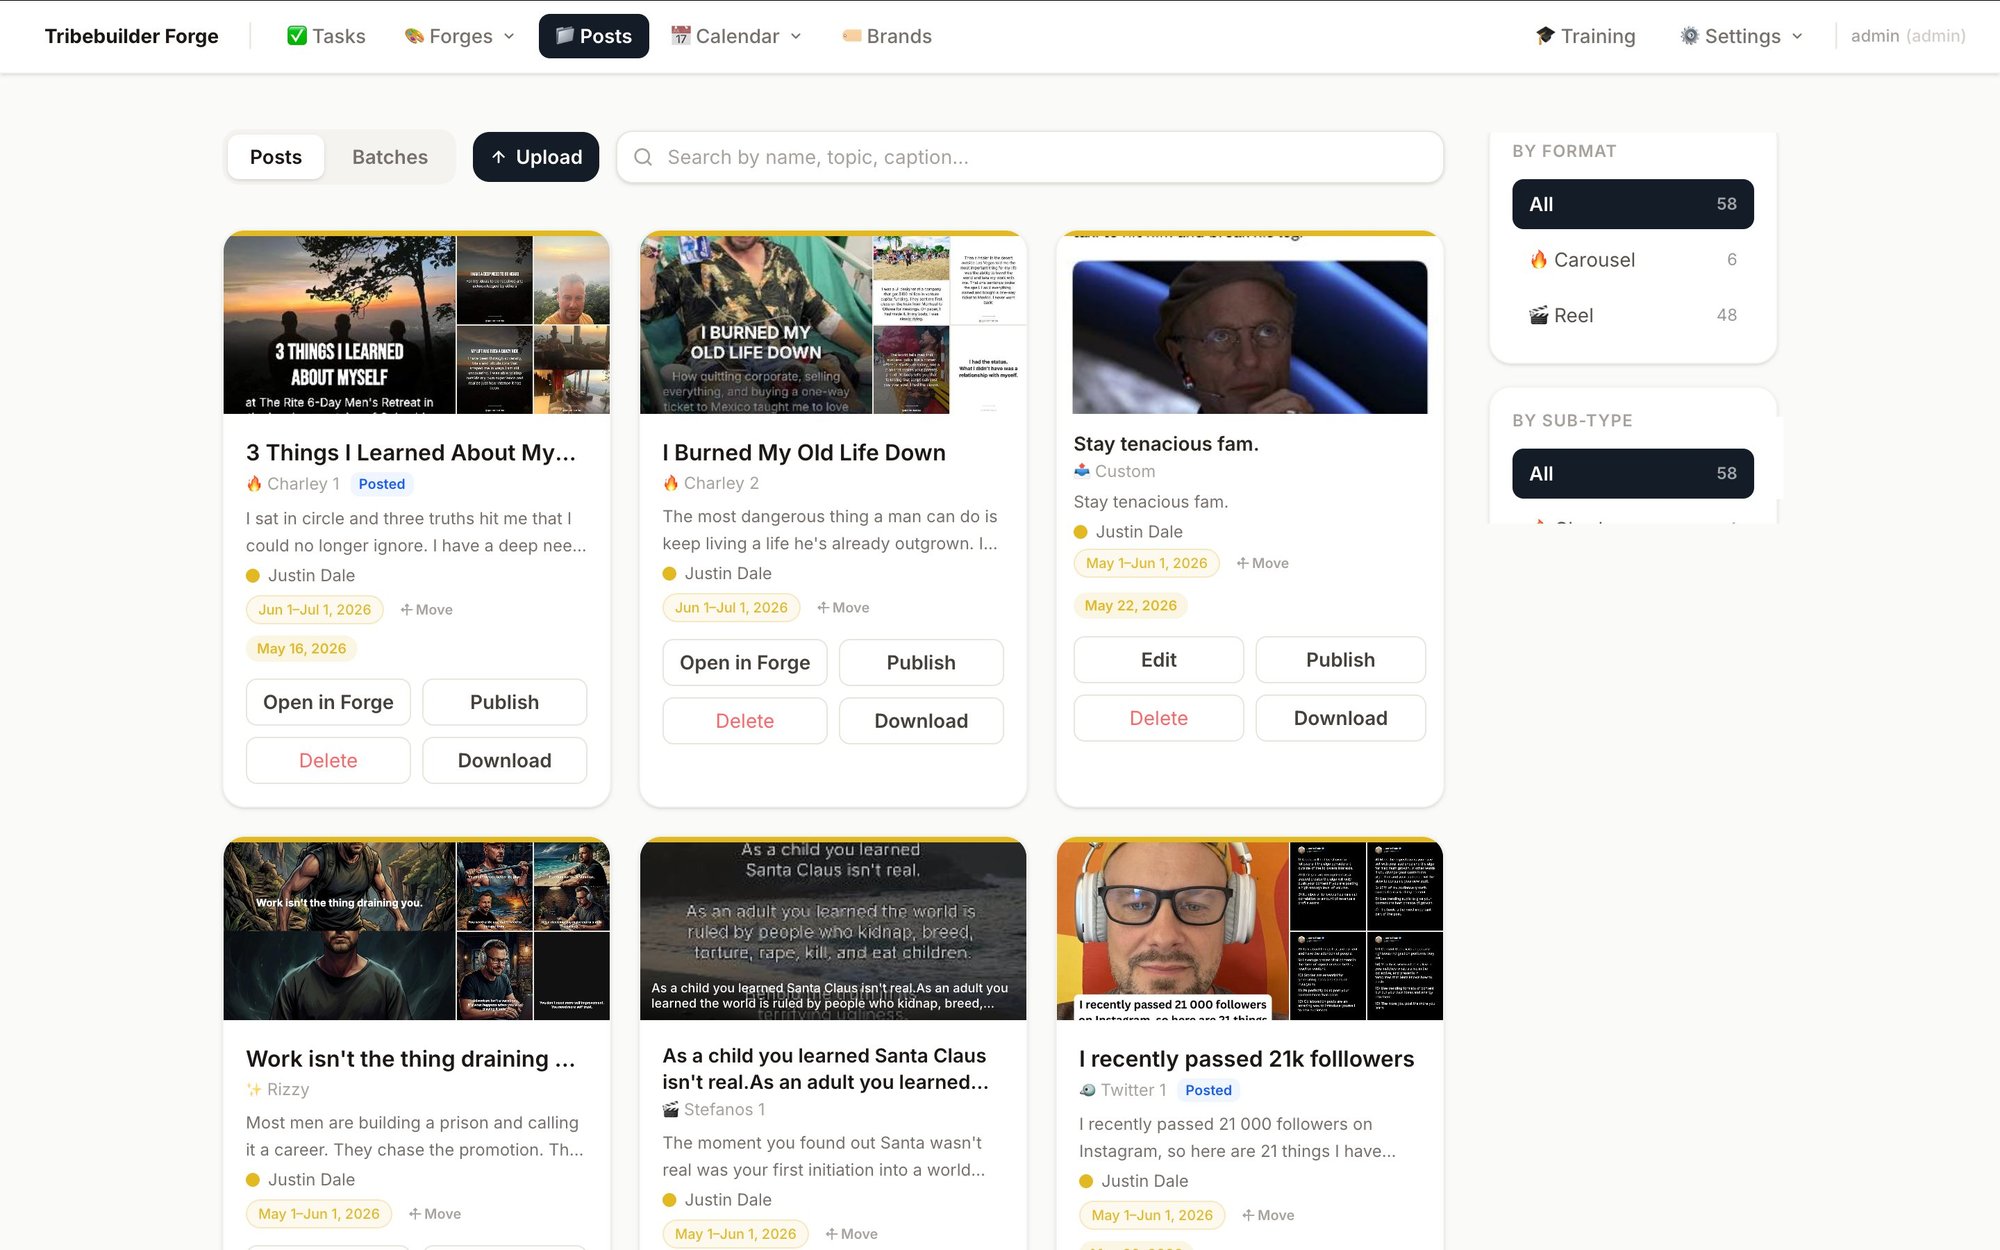2000x1250 pixels.
Task: Filter posts by Carousel format
Action: (x=1632, y=260)
